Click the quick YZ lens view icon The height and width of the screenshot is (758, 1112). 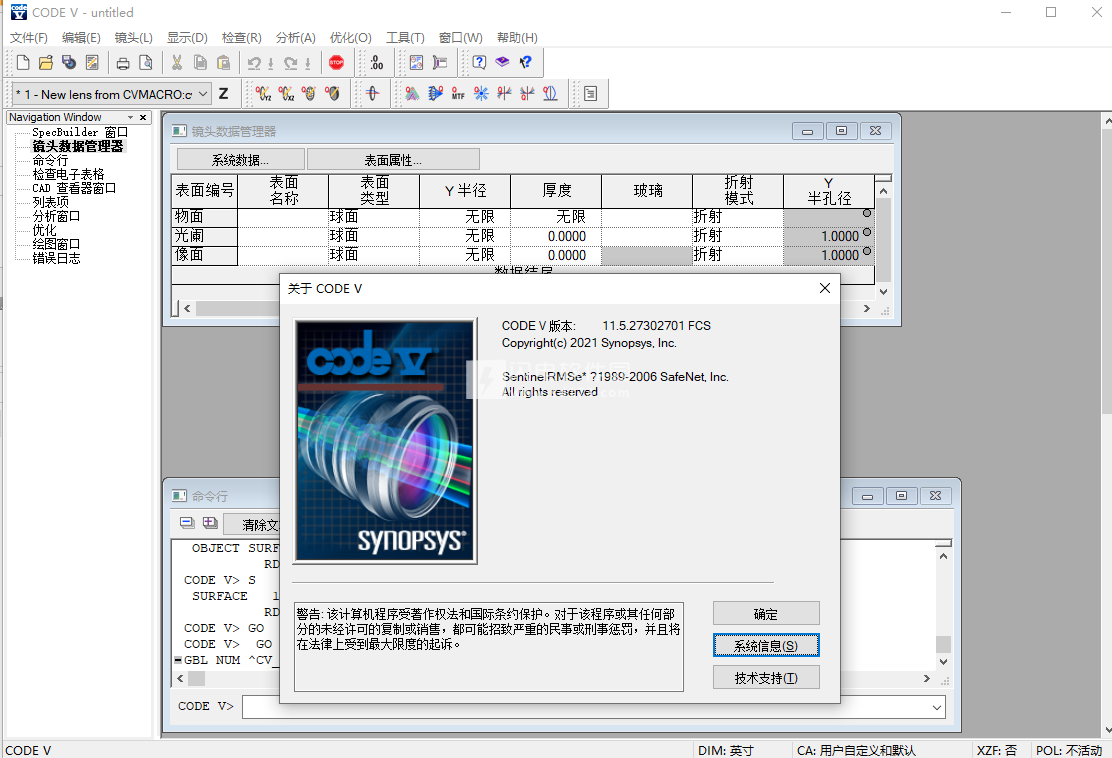point(263,94)
